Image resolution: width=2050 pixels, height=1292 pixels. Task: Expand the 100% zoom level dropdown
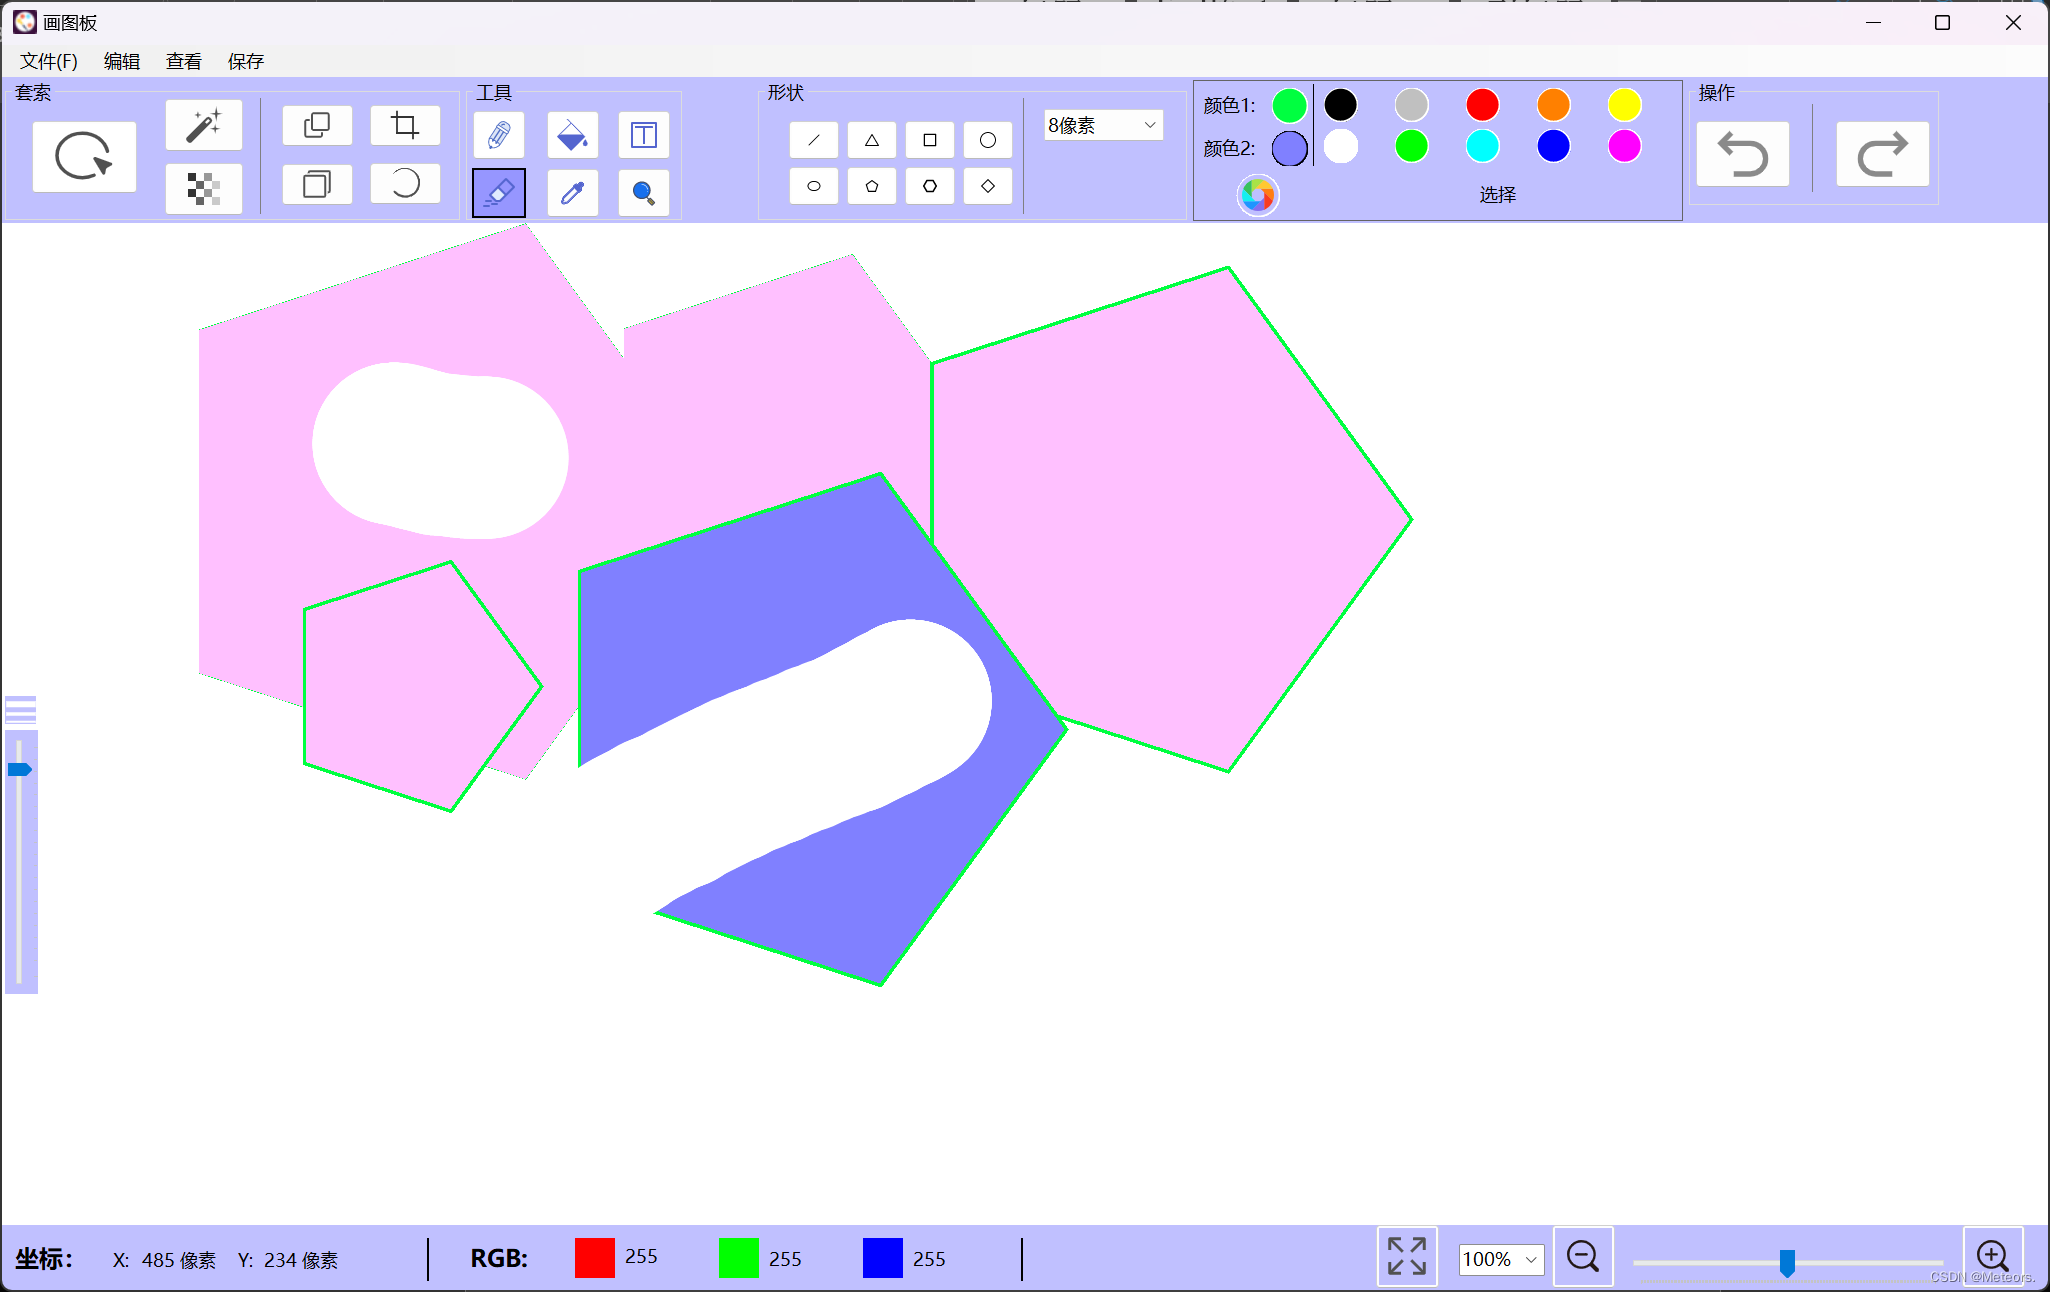[1501, 1259]
